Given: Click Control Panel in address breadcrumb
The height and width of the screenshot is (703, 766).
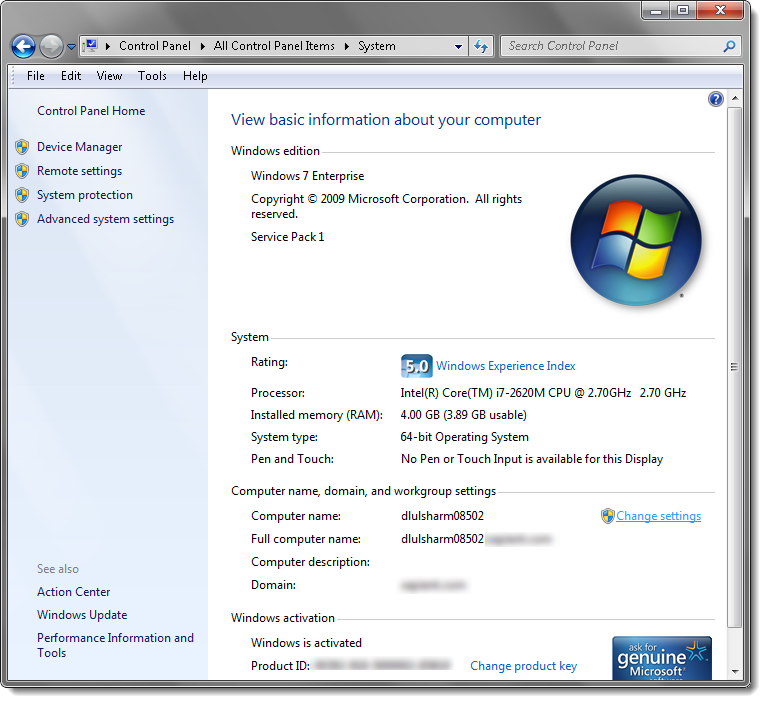Looking at the screenshot, I should 155,46.
